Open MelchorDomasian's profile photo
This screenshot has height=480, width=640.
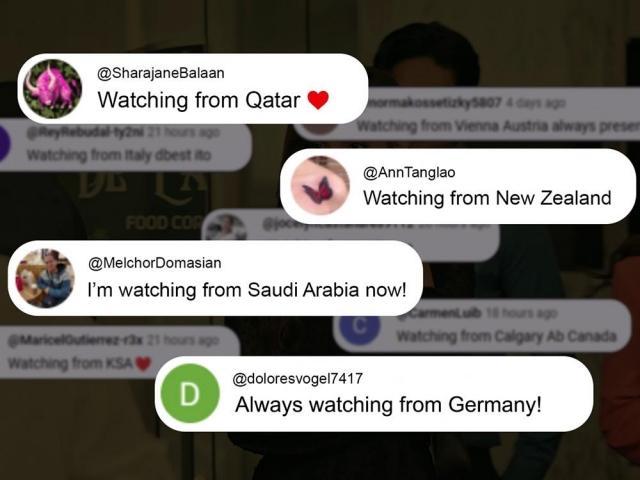pos(45,278)
